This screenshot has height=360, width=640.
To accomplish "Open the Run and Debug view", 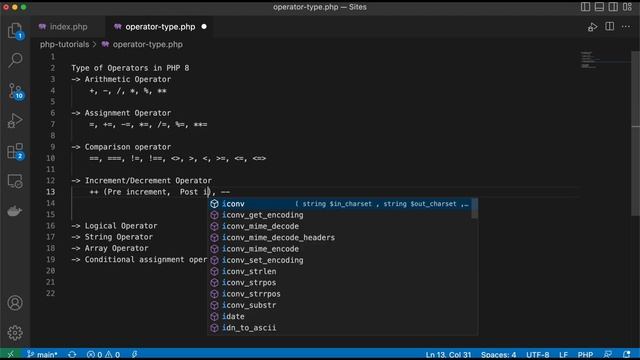I will (15, 121).
